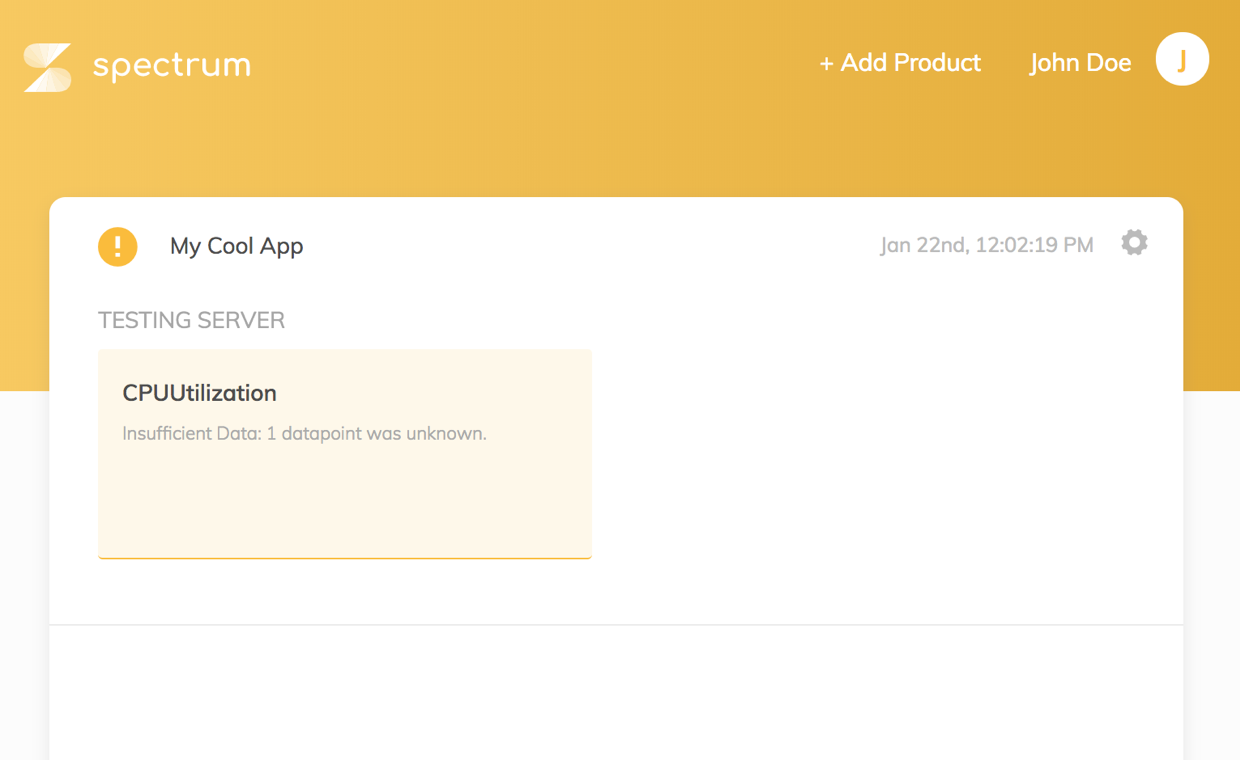Select the My Cool App title
This screenshot has width=1240, height=760.
coord(236,246)
